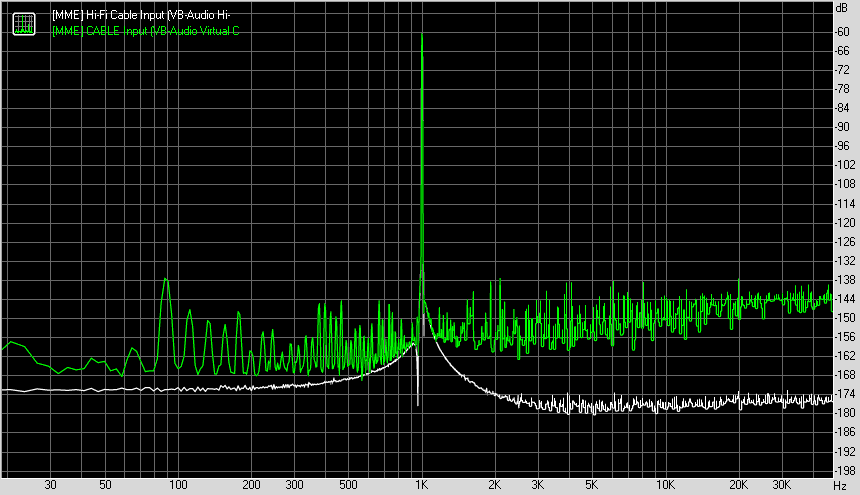Click the -144 dB axis label
Screen dimensions: 860x495
coord(845,299)
